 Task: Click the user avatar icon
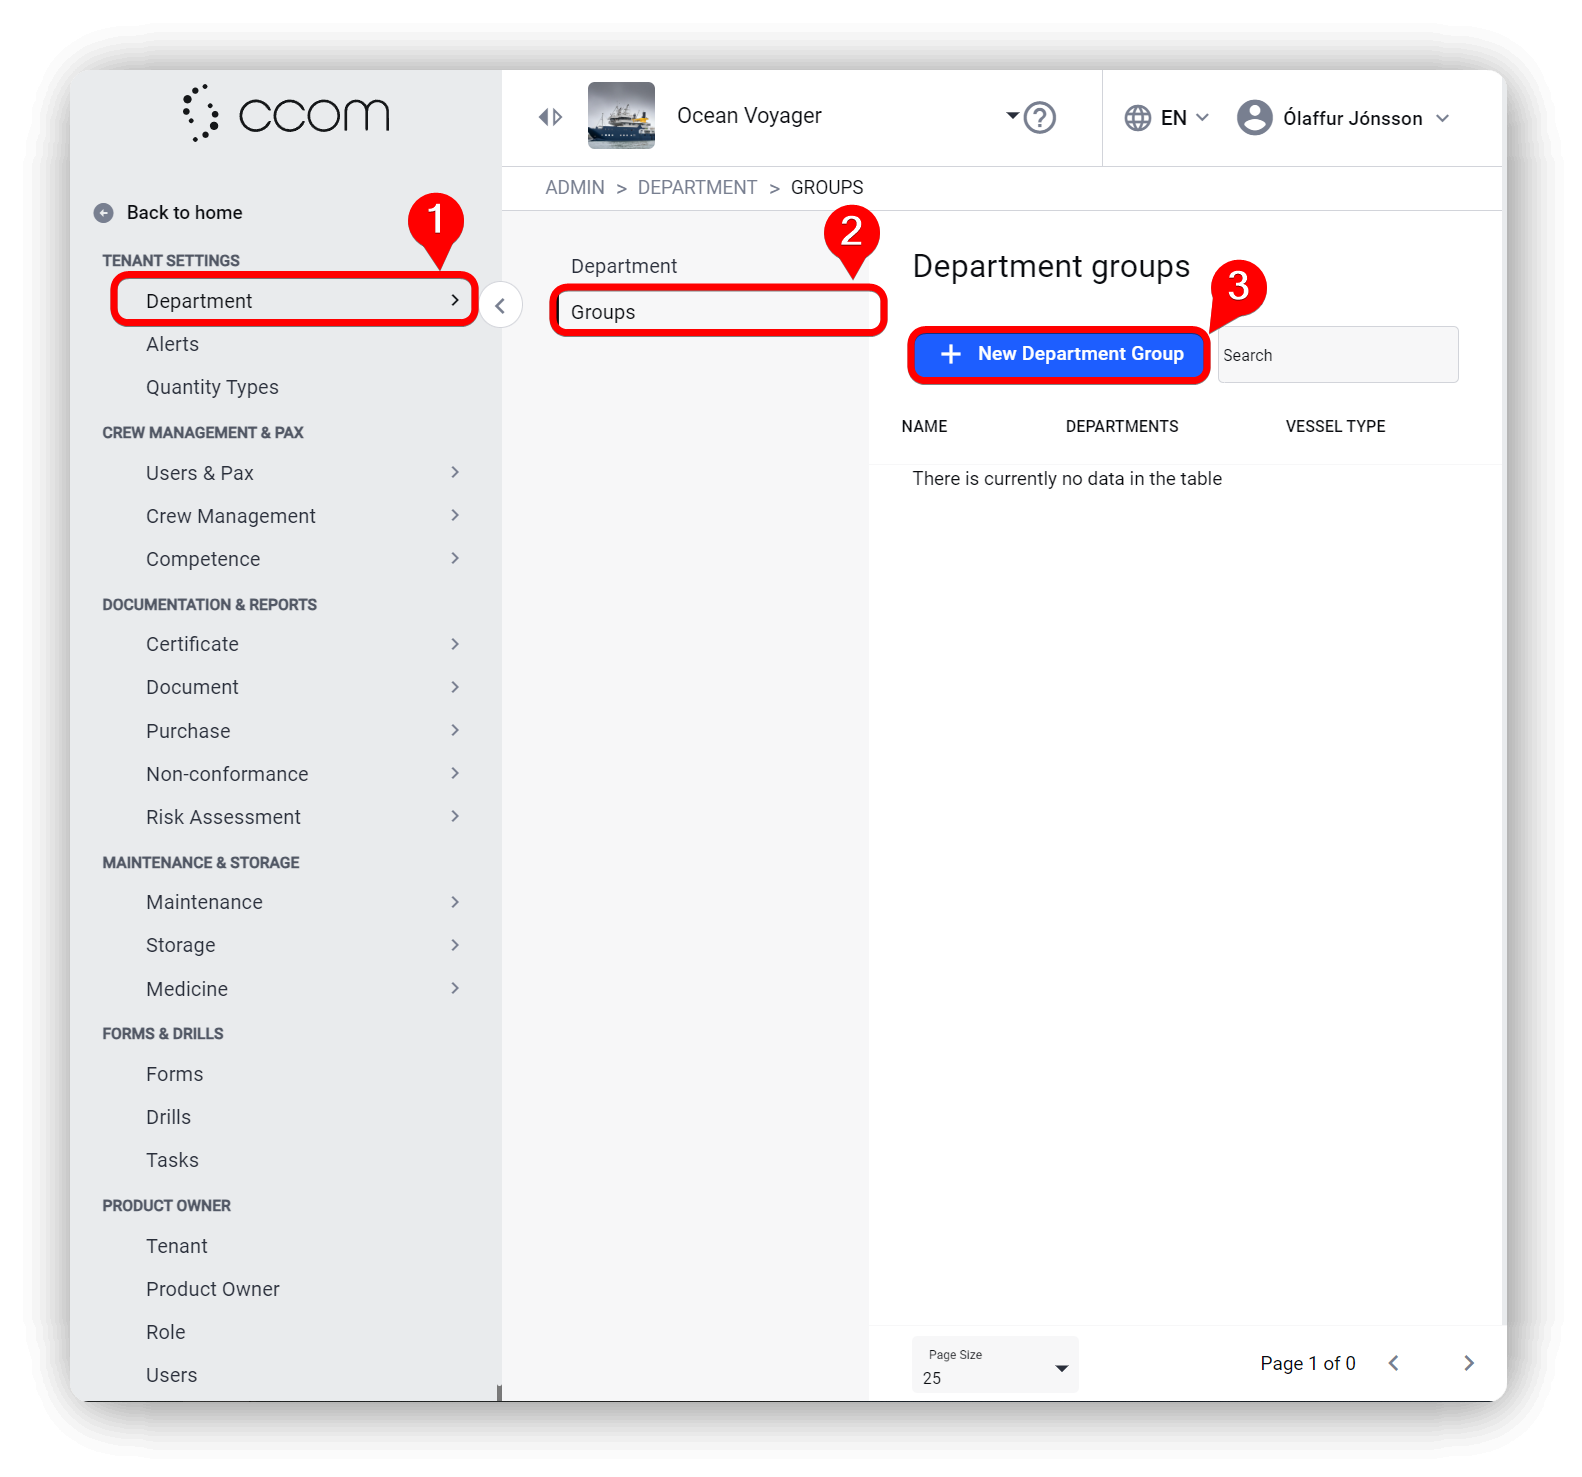coord(1254,118)
